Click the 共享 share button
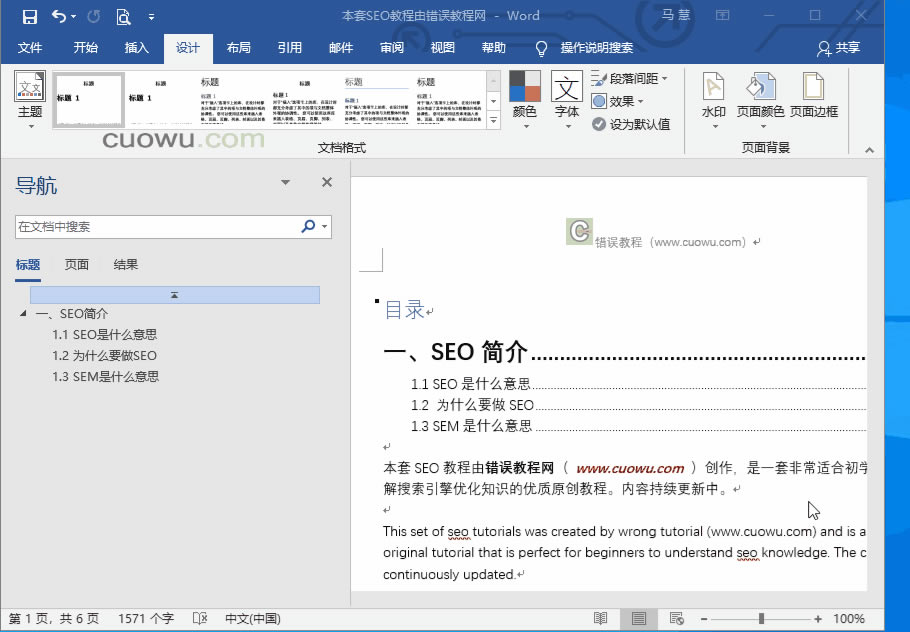Screen dimensions: 910x632 tap(838, 48)
